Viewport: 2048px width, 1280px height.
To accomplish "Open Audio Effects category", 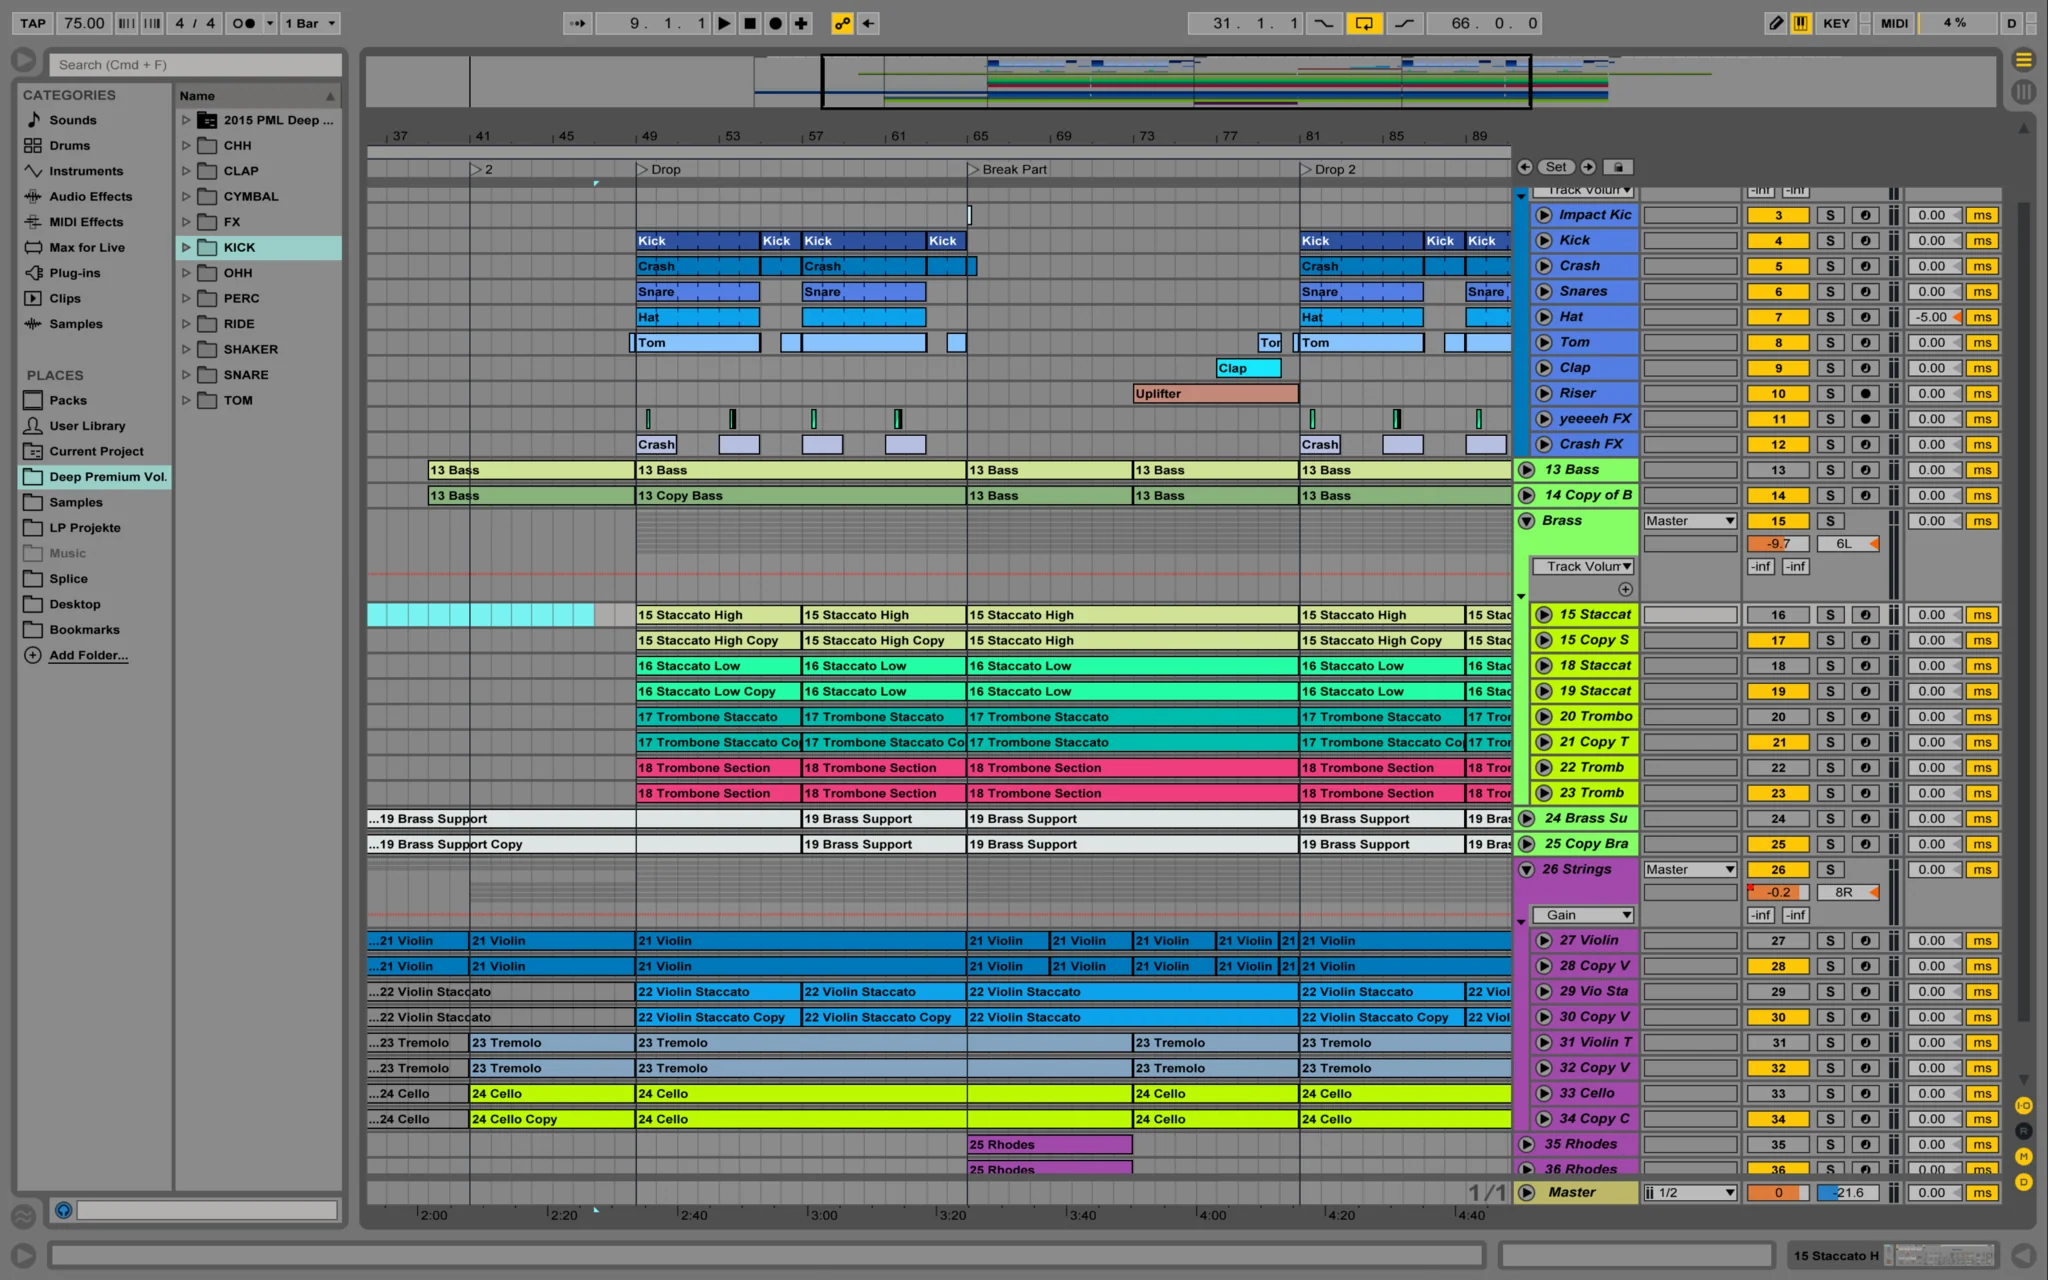I will coord(90,197).
